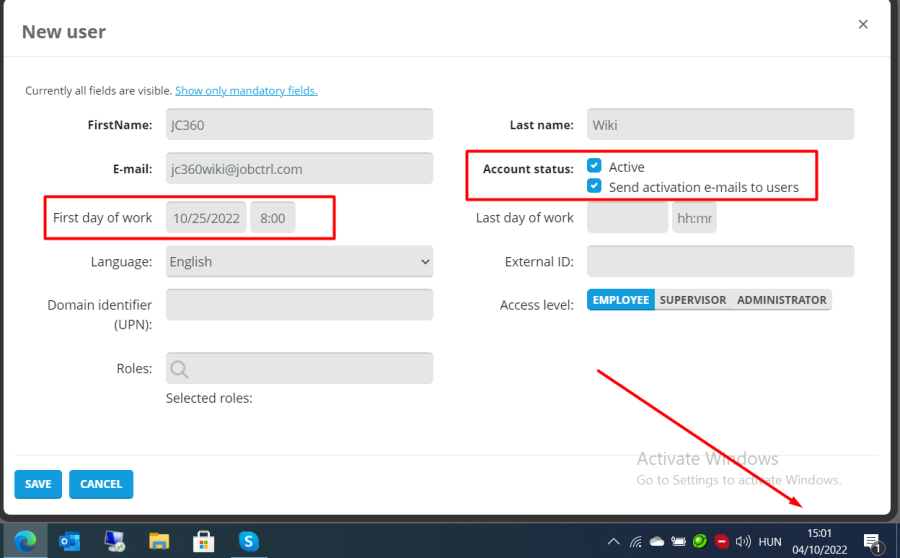Launch Microsoft Store from the taskbar
The height and width of the screenshot is (558, 900).
coord(204,541)
